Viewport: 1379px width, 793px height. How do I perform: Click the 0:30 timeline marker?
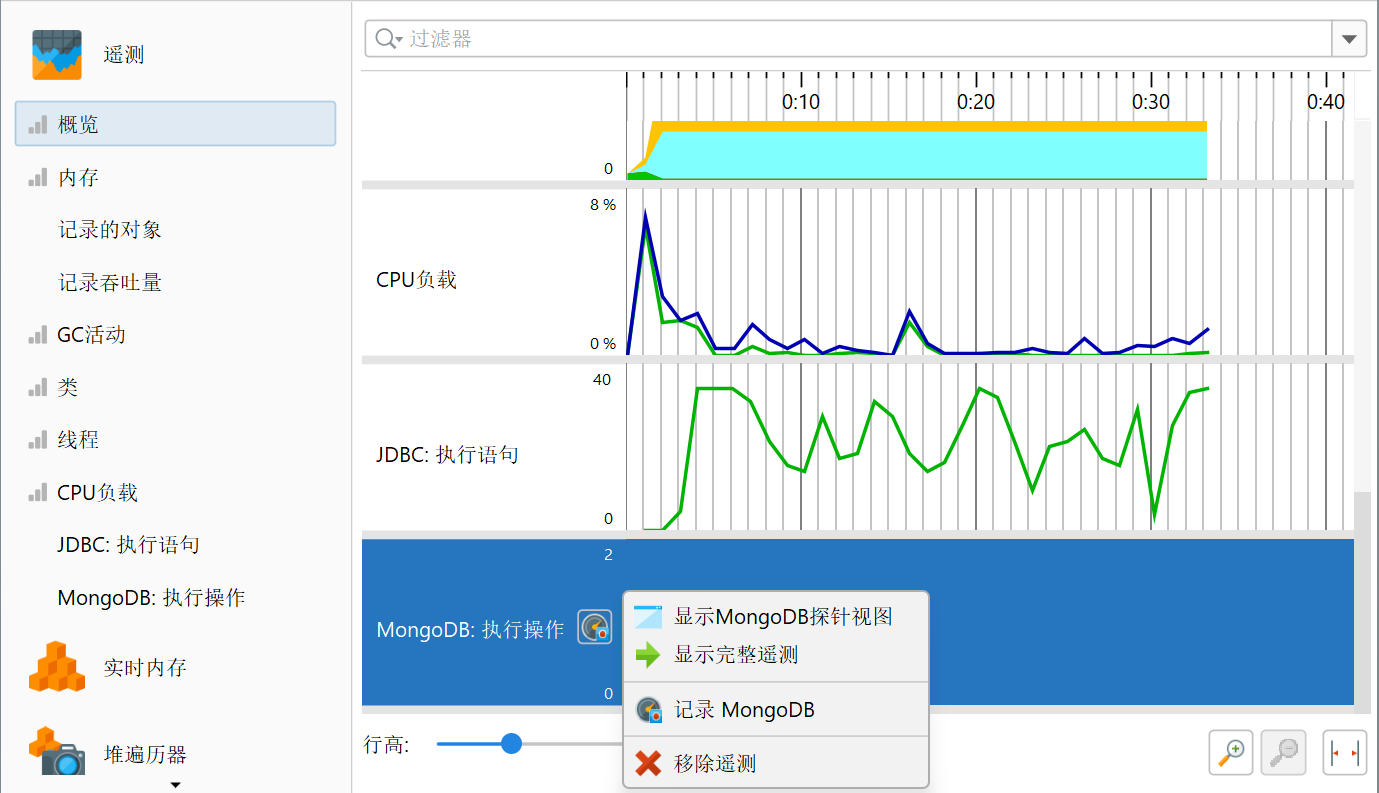1151,102
